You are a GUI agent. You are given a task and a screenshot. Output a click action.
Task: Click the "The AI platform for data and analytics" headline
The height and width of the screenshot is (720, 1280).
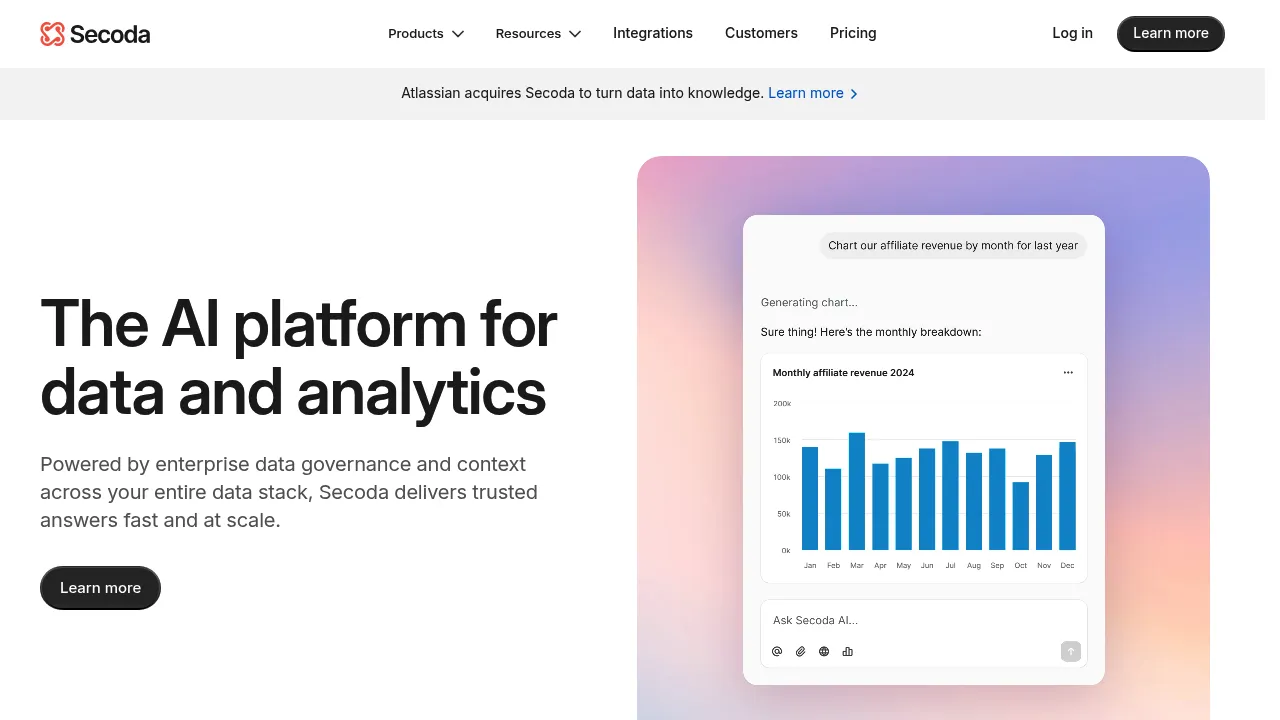tap(299, 357)
